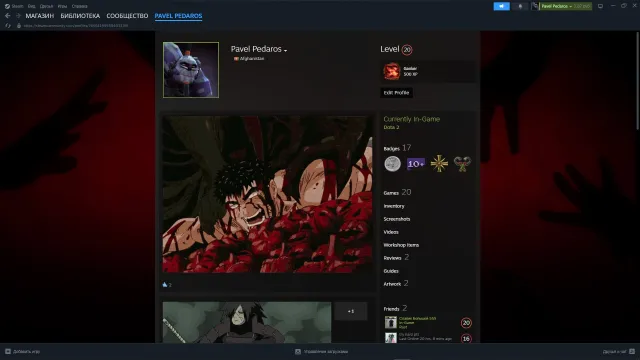
Task: Switch to the БИБЛИОТЕКА tab
Action: pos(80,16)
